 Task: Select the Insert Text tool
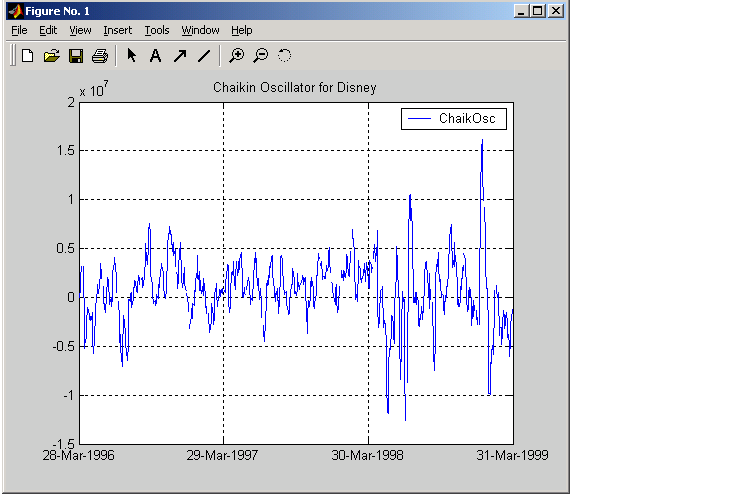coord(155,56)
